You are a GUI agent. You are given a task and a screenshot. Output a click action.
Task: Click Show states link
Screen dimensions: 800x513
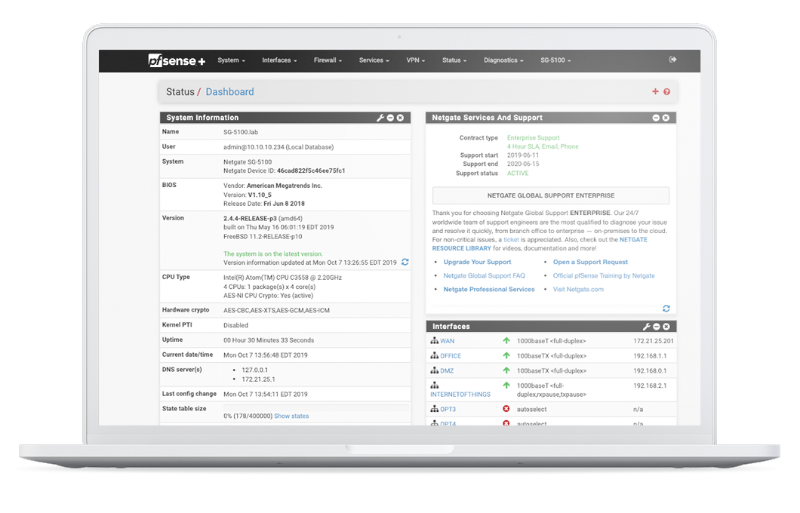[291, 416]
